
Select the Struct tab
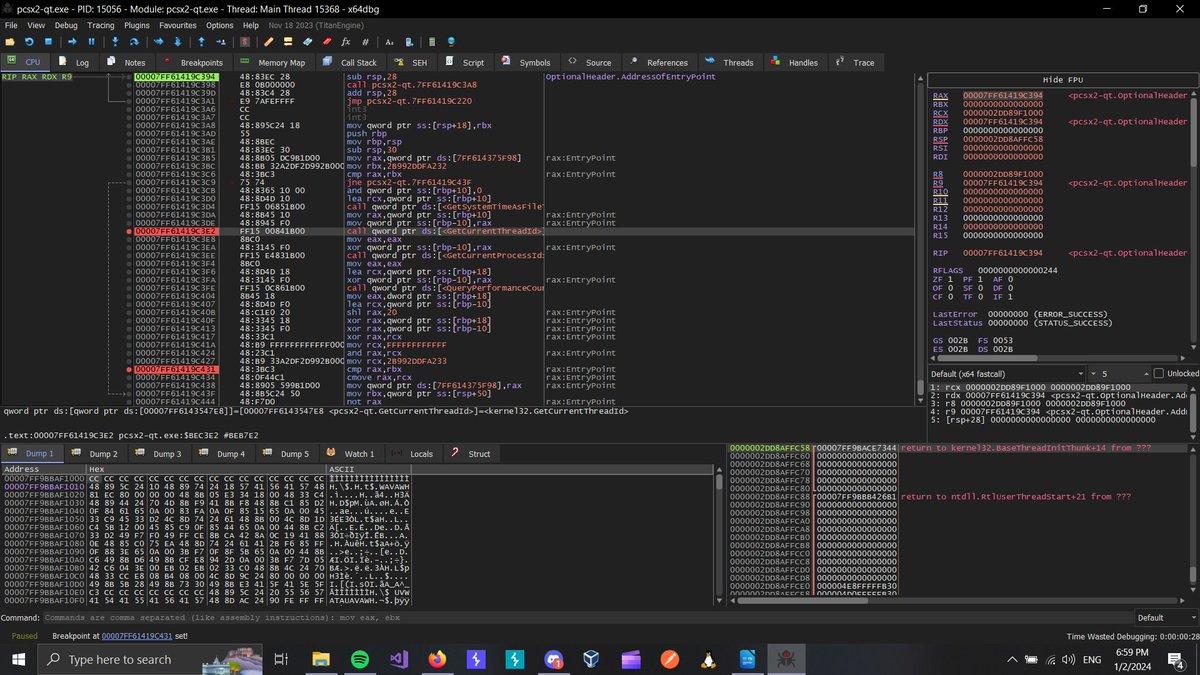pos(472,453)
